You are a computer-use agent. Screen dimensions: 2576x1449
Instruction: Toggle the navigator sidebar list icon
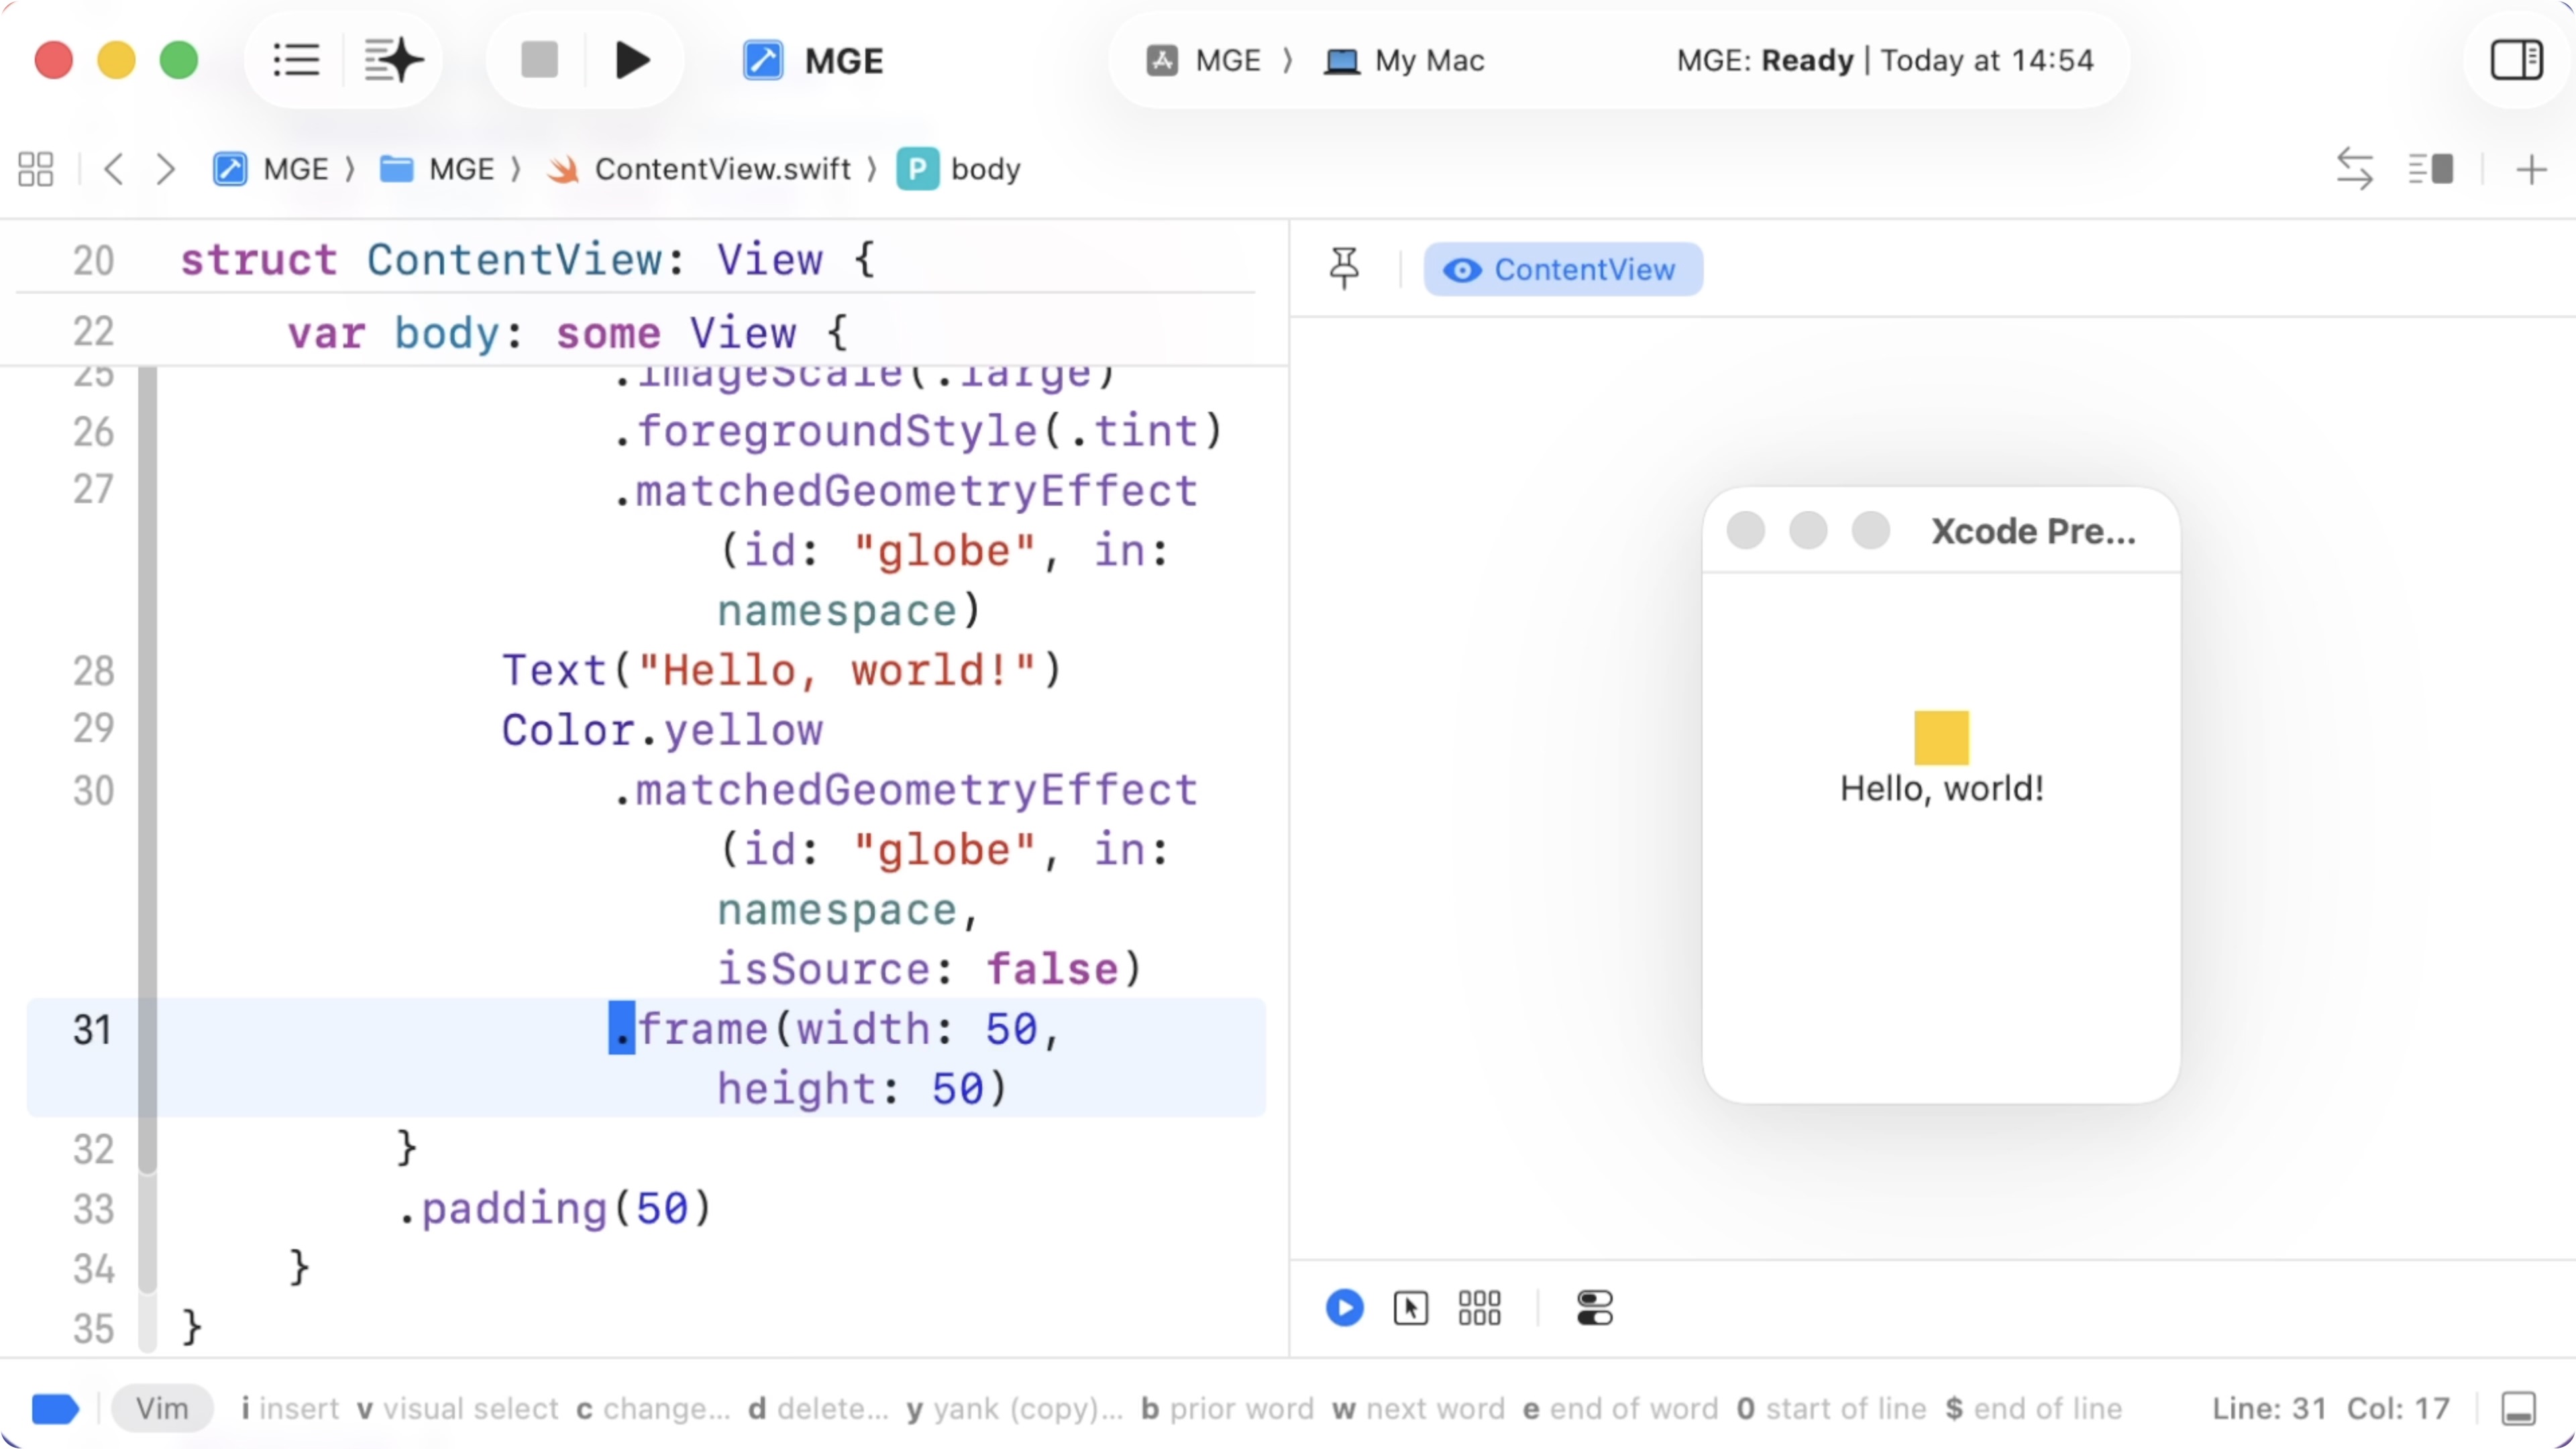click(x=296, y=60)
